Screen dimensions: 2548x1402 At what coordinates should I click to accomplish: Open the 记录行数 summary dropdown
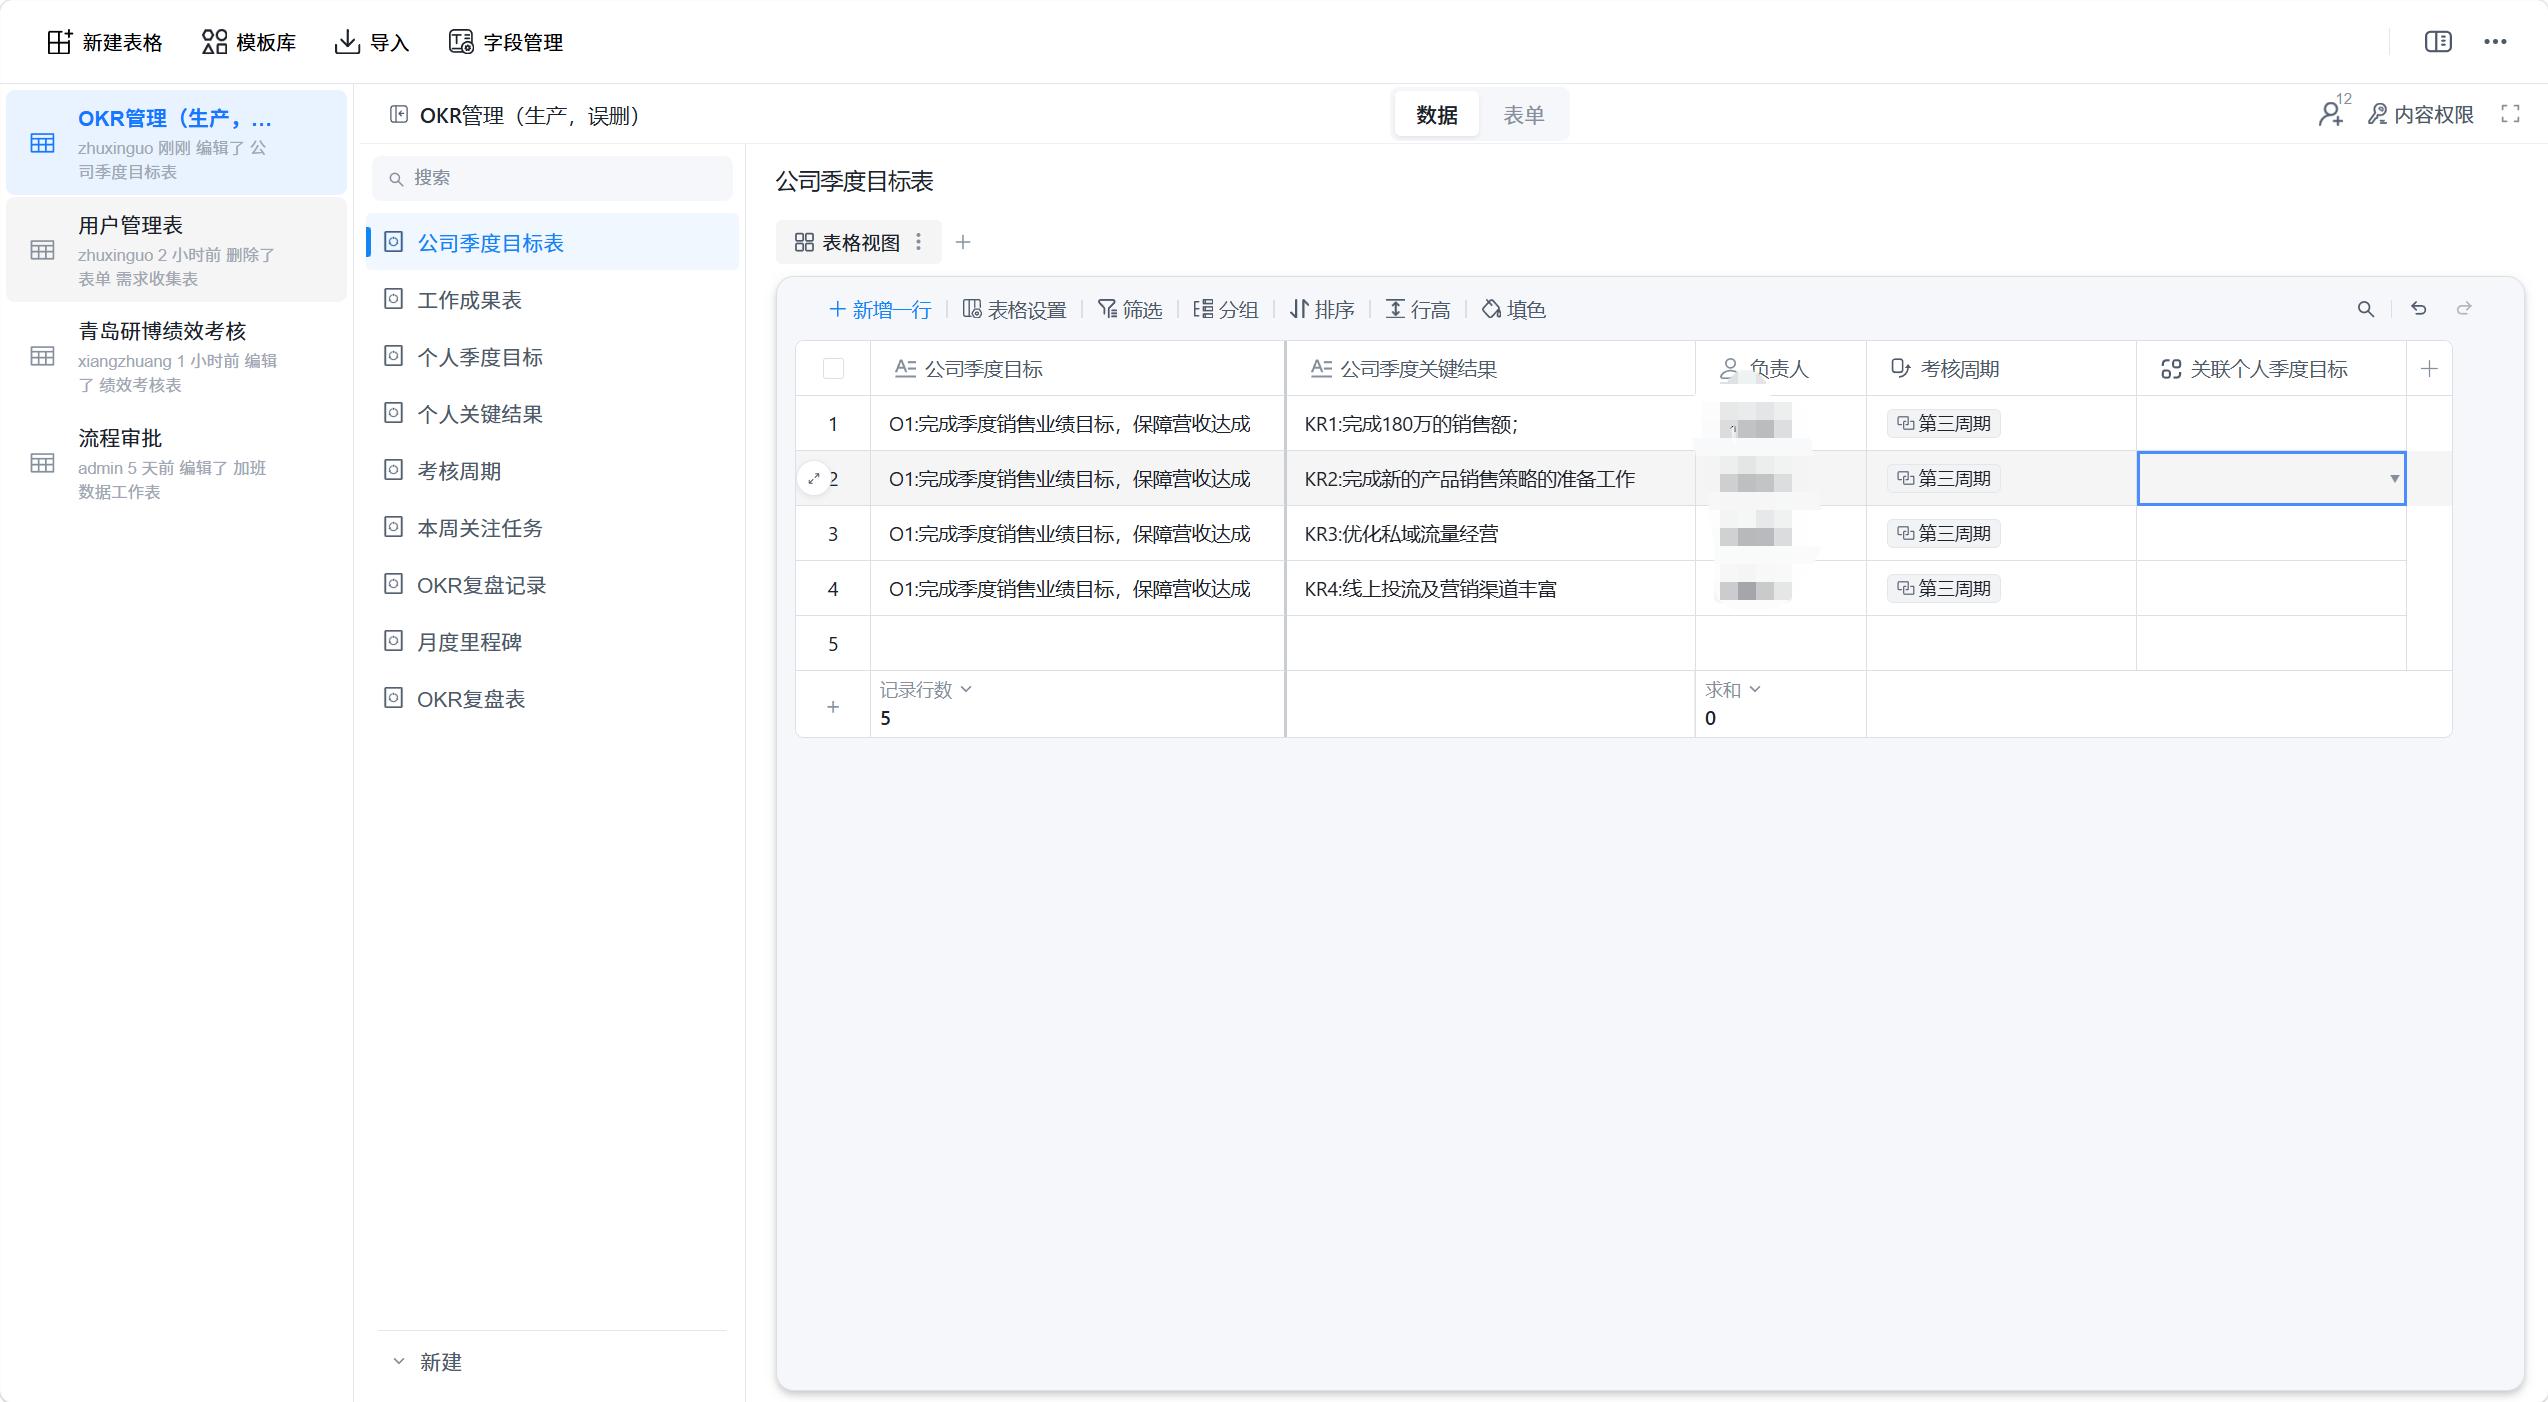926,690
